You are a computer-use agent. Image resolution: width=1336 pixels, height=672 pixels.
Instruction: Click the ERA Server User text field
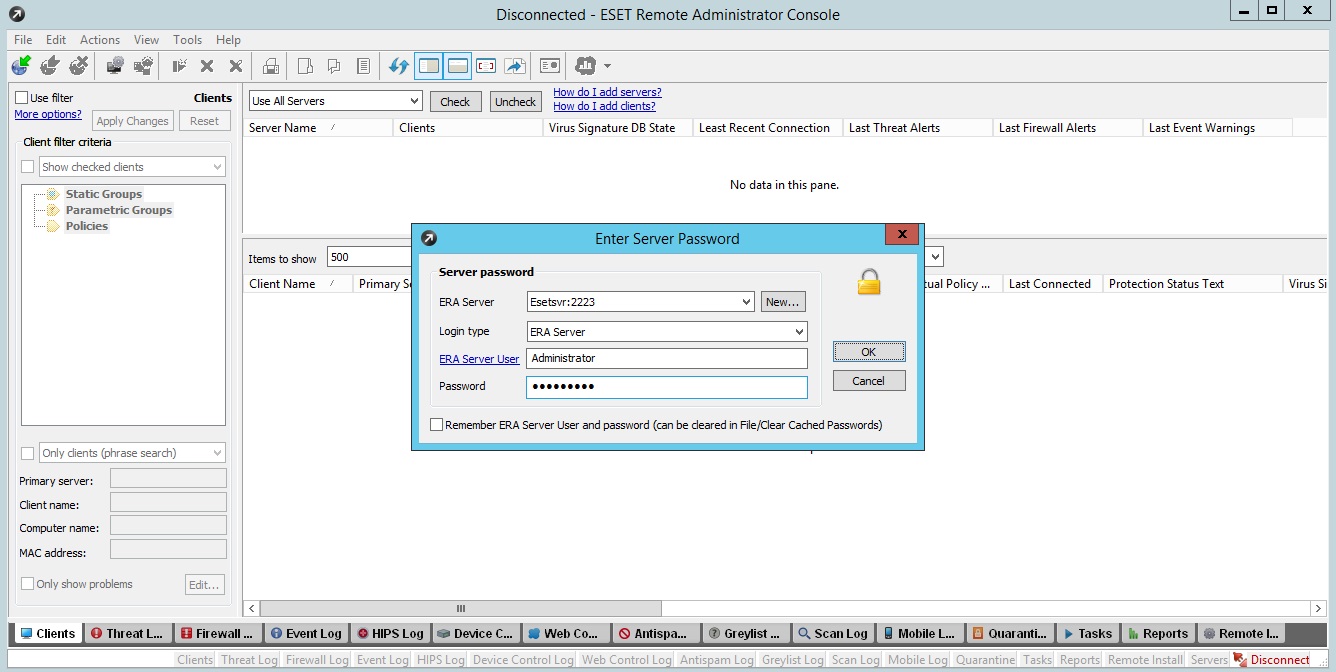pos(667,358)
